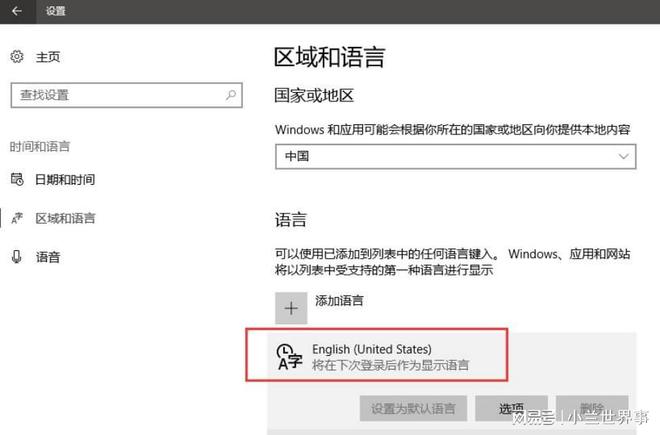660x435 pixels.
Task: Go to 主页 in the sidebar
Action: click(48, 57)
